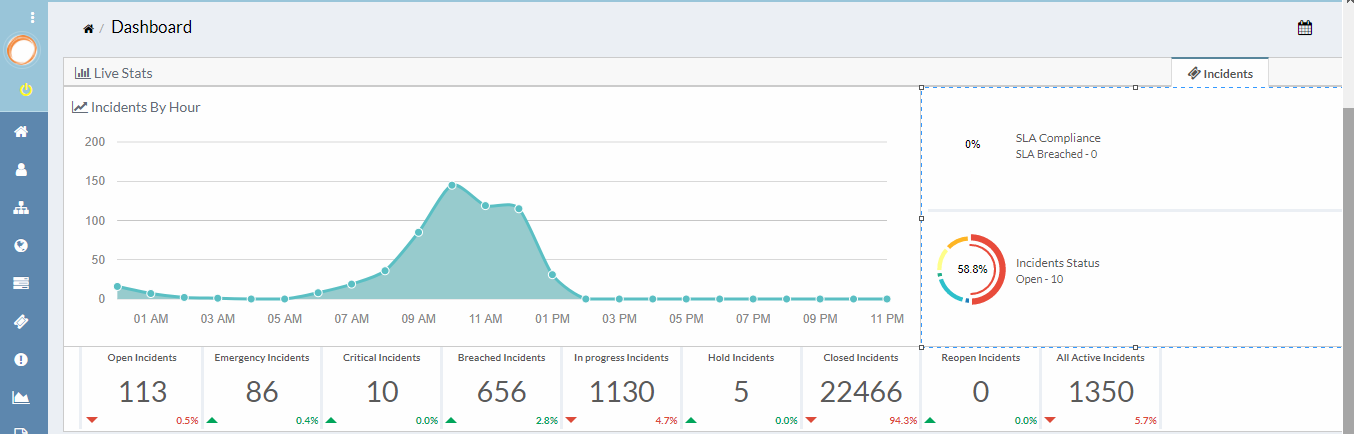Click the breadcrumb home icon

tap(88, 29)
